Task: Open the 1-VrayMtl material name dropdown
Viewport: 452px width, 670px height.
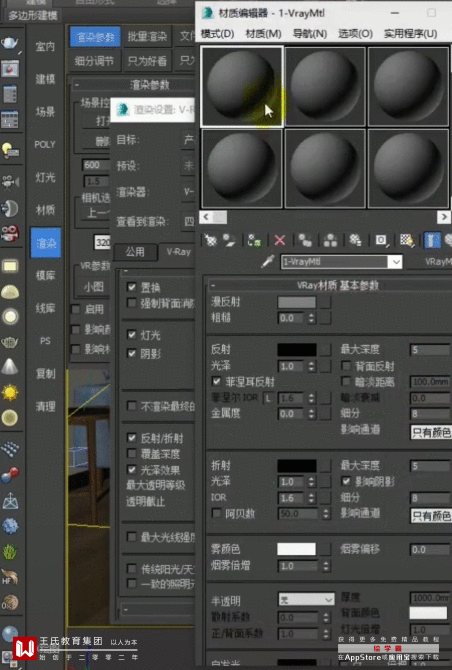Action: click(x=396, y=262)
